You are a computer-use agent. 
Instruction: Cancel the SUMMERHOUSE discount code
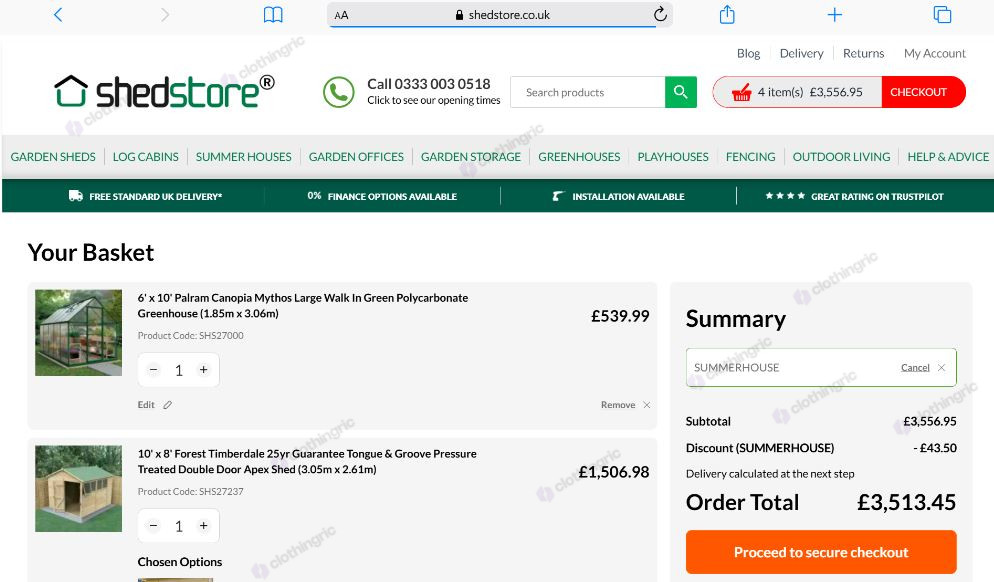915,368
